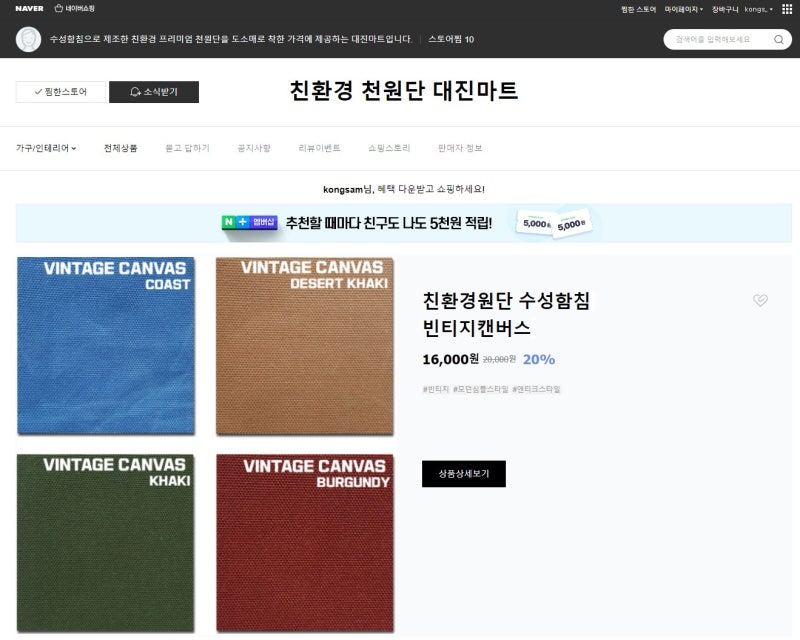Expand kongs account dropdown
This screenshot has height=640, width=800.
click(759, 9)
